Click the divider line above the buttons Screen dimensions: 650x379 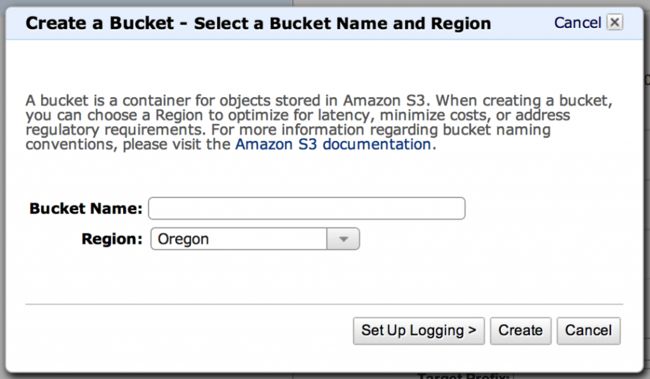324,304
